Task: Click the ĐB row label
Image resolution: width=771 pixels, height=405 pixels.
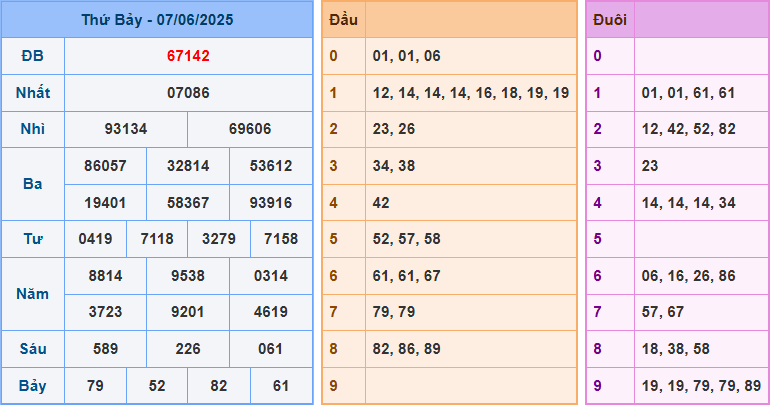Action: point(33,56)
